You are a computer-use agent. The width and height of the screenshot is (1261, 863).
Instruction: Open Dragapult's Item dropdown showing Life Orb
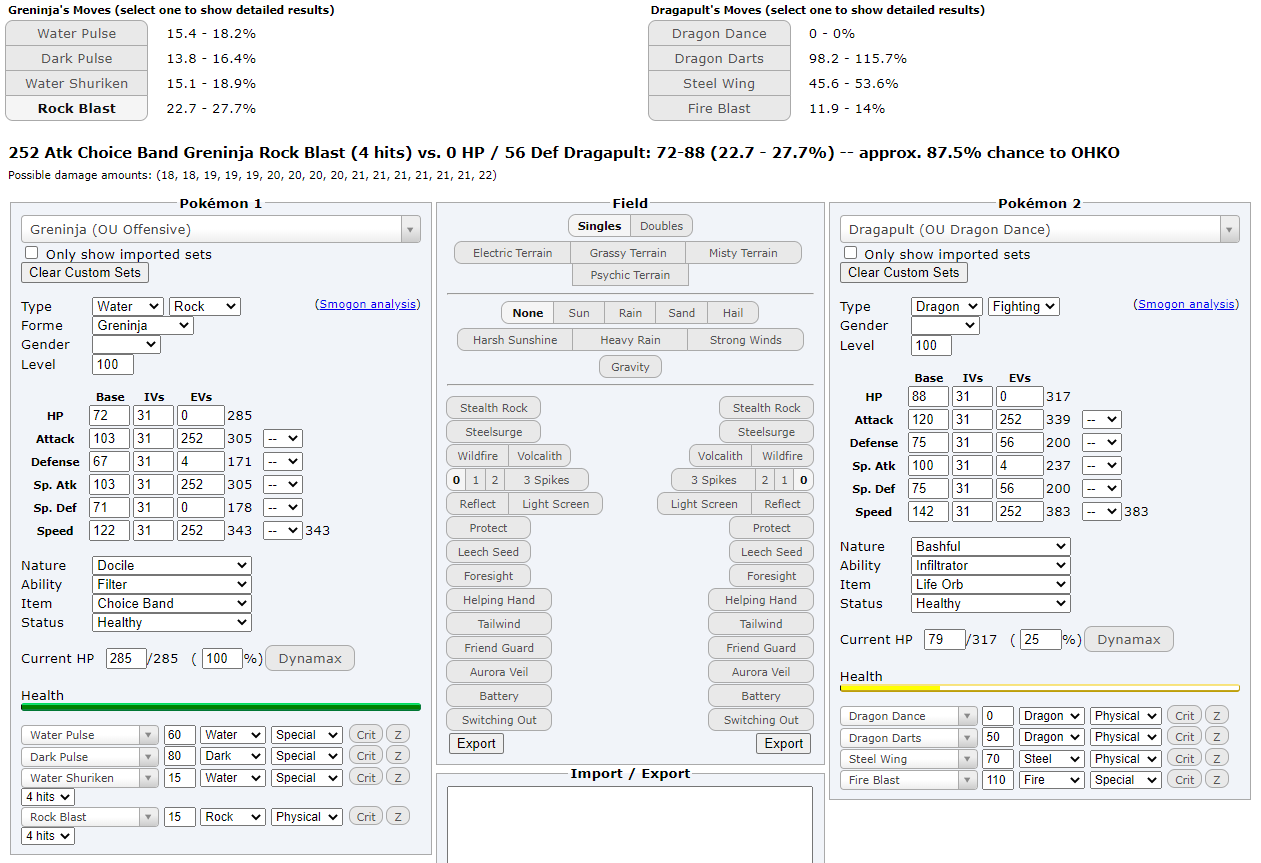pos(990,584)
